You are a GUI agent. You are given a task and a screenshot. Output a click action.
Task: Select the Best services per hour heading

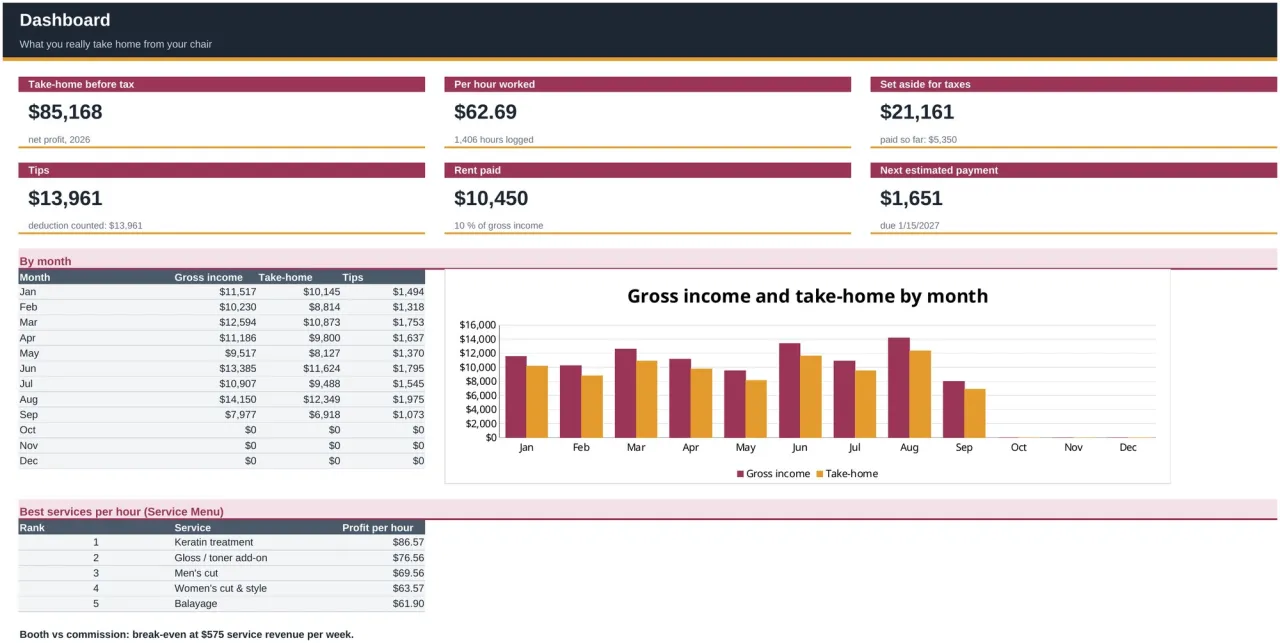122,512
